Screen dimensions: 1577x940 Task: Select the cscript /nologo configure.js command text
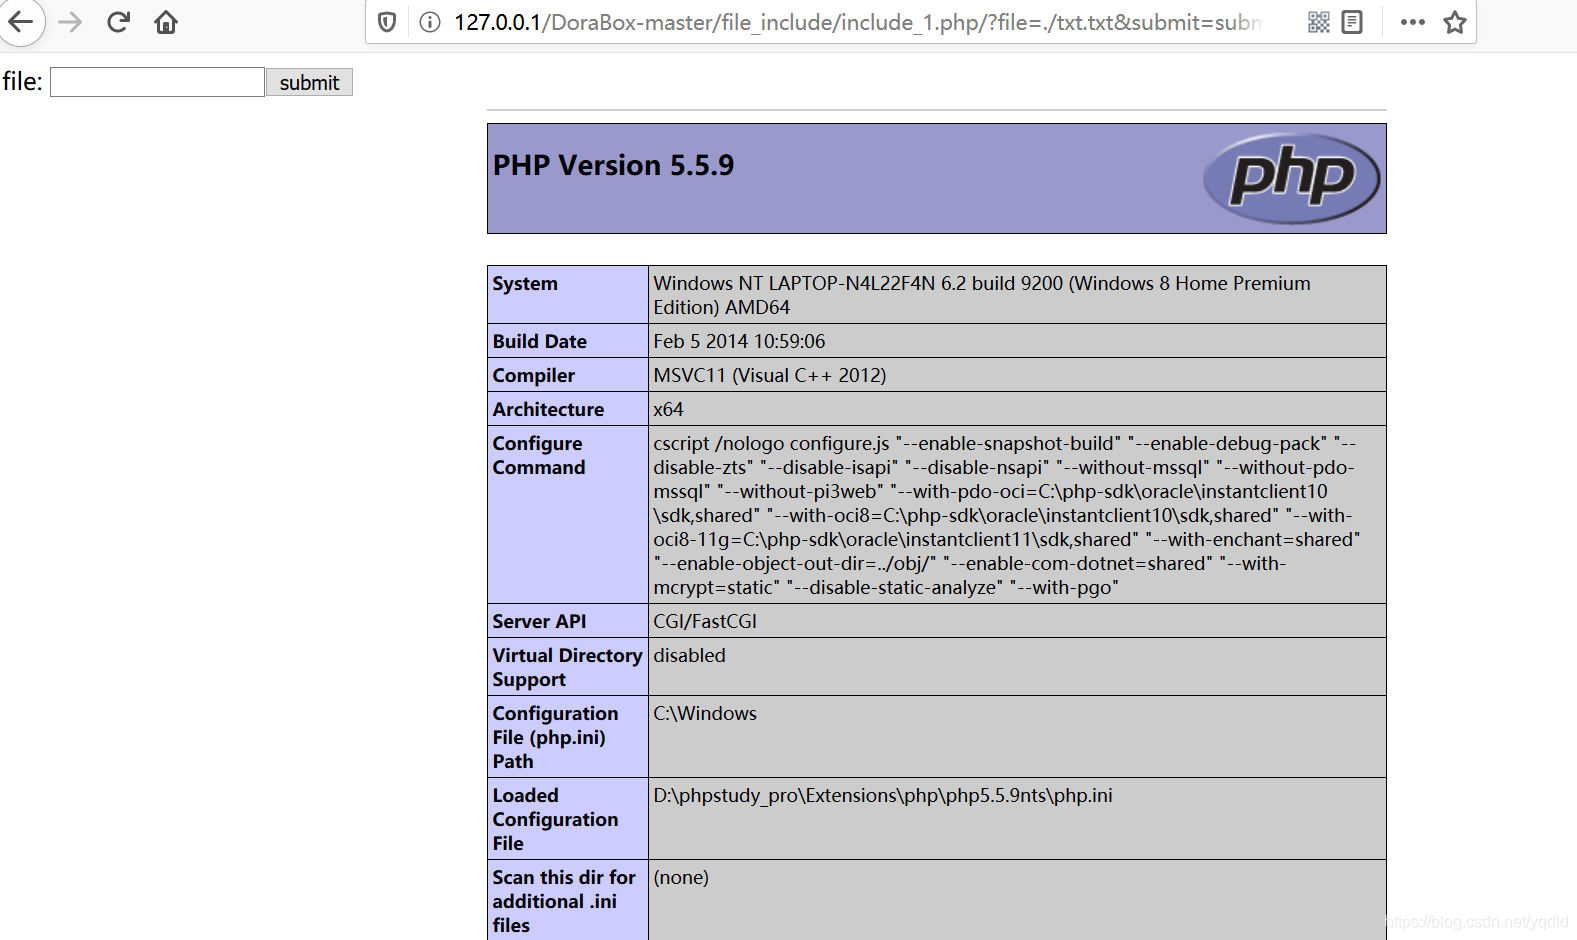tap(1006, 515)
